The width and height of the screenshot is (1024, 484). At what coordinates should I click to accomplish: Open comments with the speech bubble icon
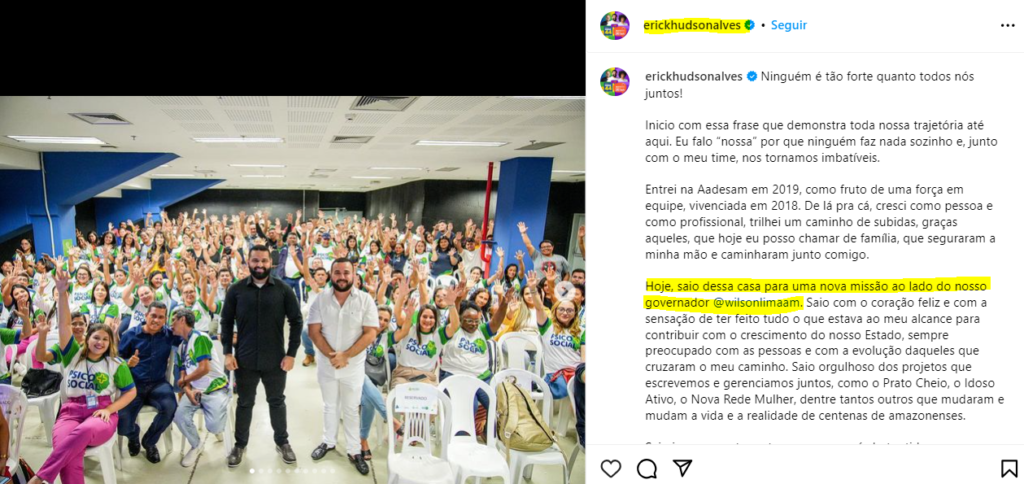(x=647, y=468)
